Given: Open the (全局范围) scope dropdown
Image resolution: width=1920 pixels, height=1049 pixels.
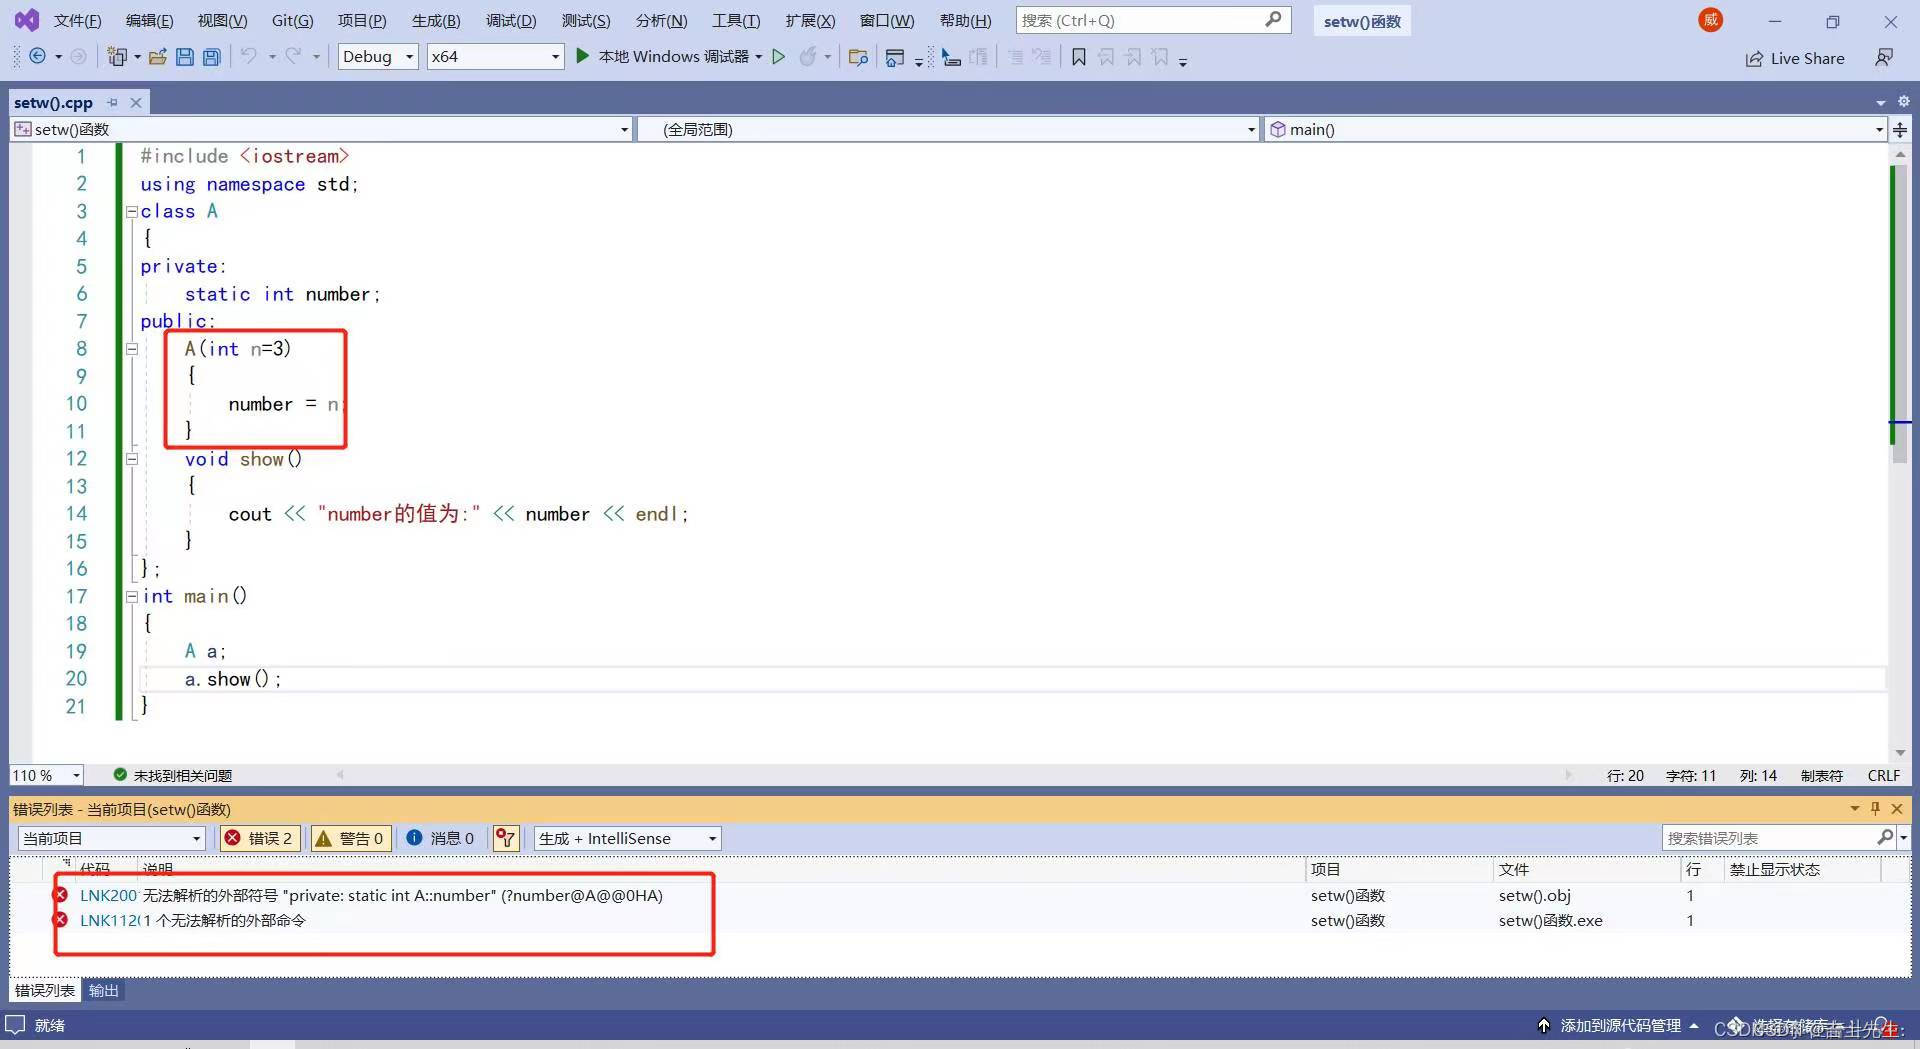Looking at the screenshot, I should [x=947, y=129].
